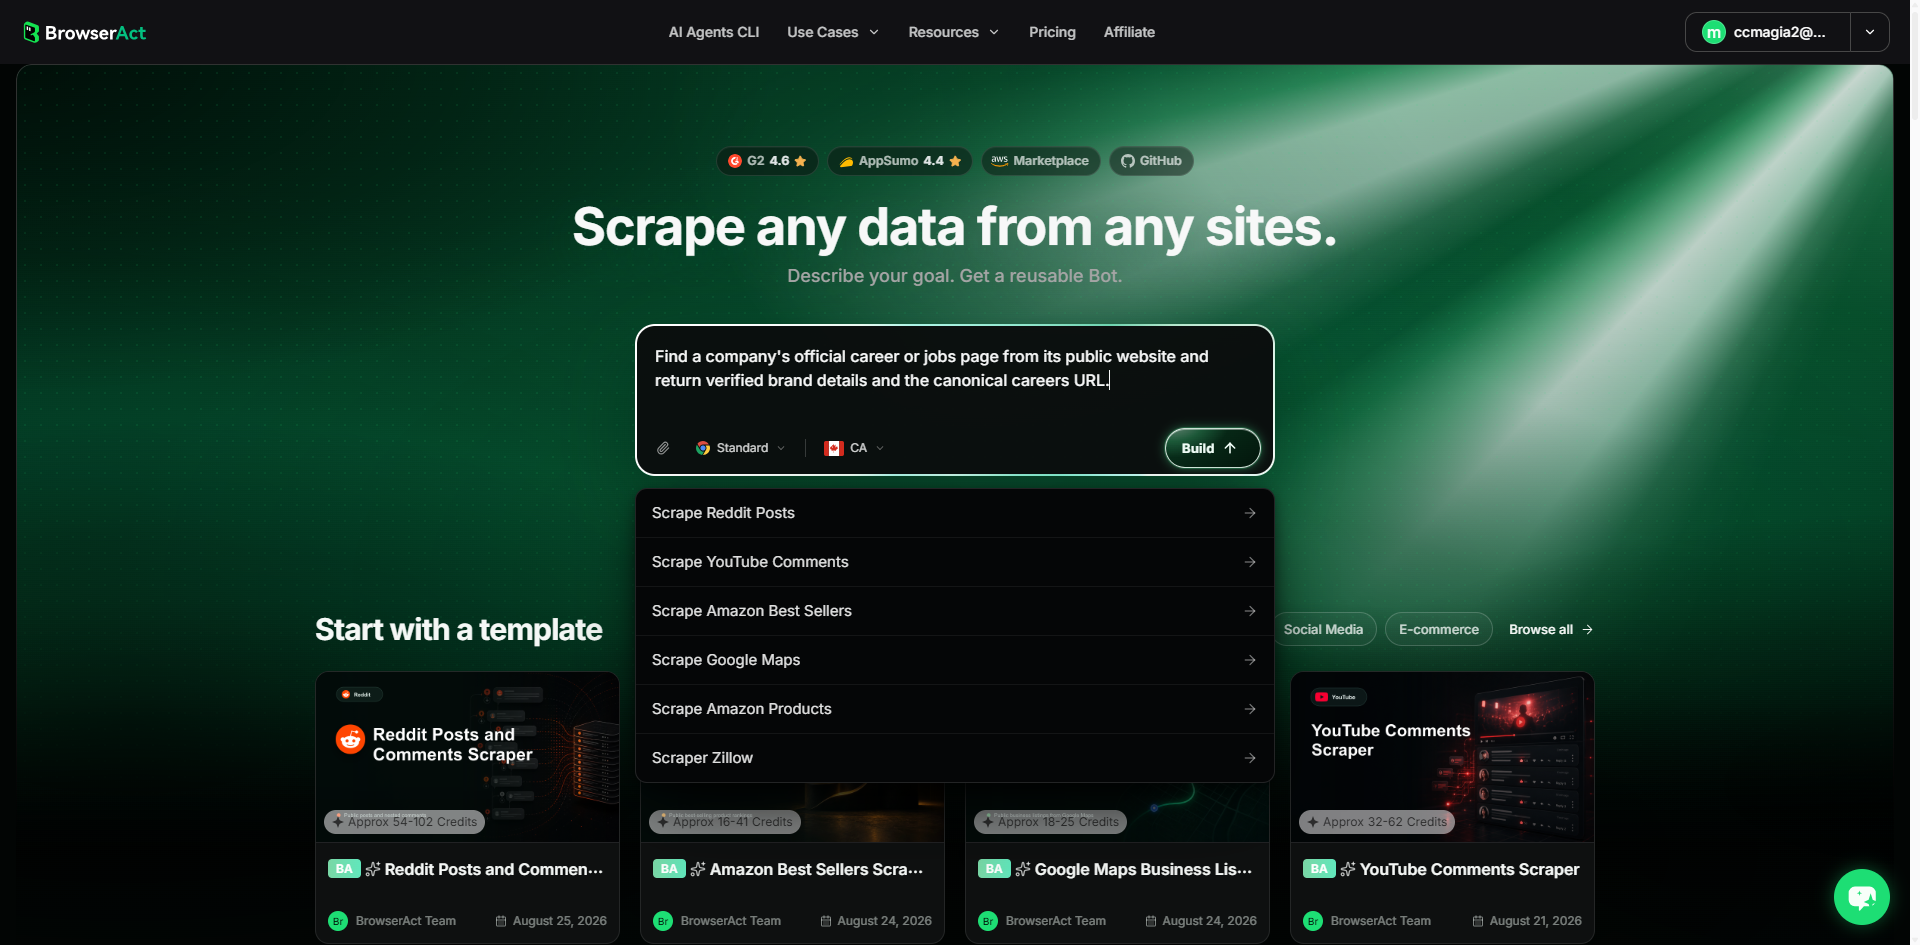Open the green chat support bubble

pos(1861,897)
